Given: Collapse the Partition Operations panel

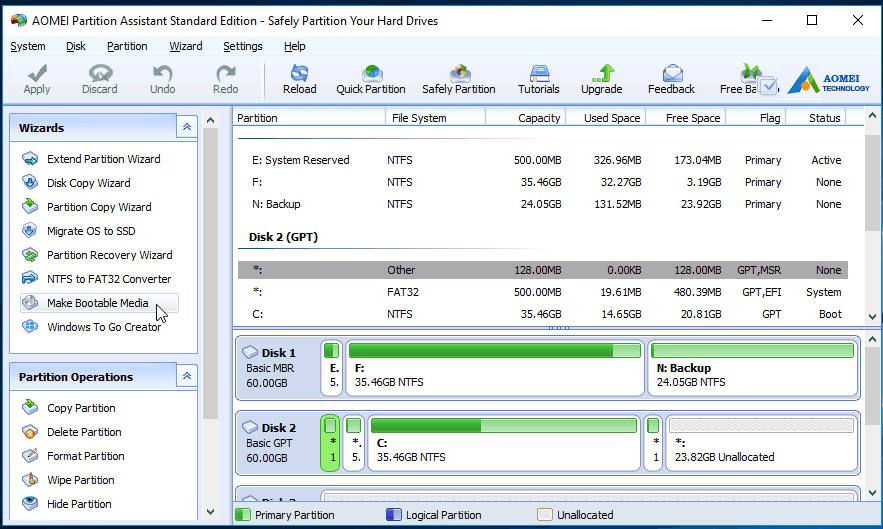Looking at the screenshot, I should tap(186, 376).
